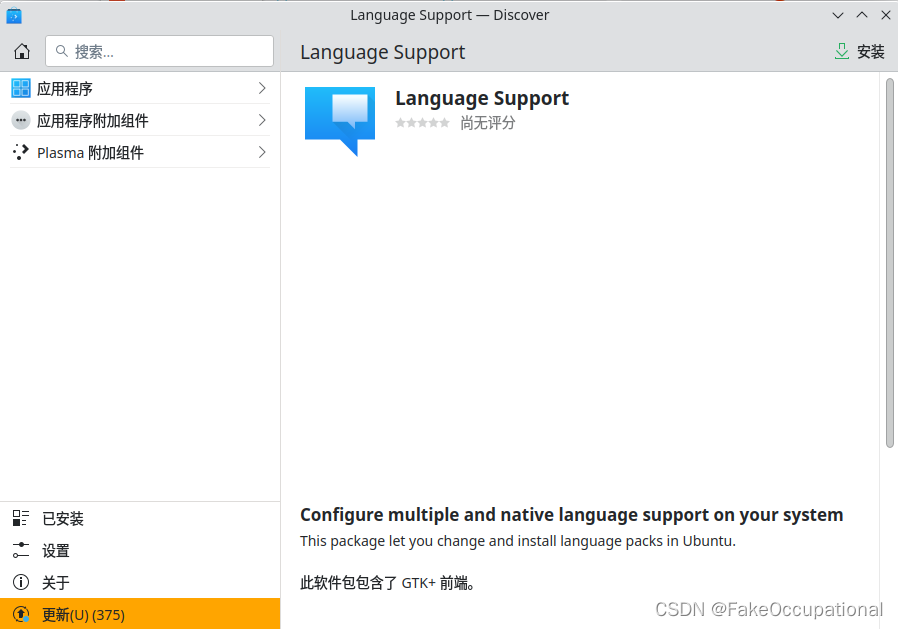898x629 pixels.
Task: Open the 已安装 installed page
Action: [140, 518]
